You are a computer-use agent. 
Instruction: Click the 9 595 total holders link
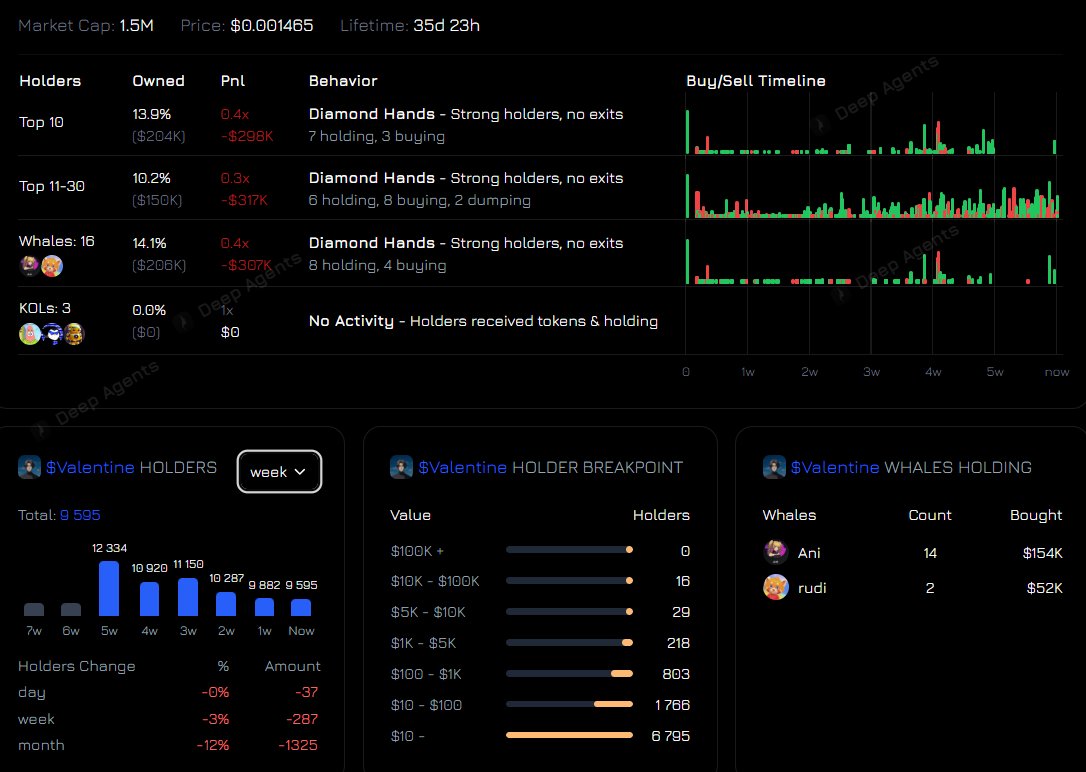80,515
